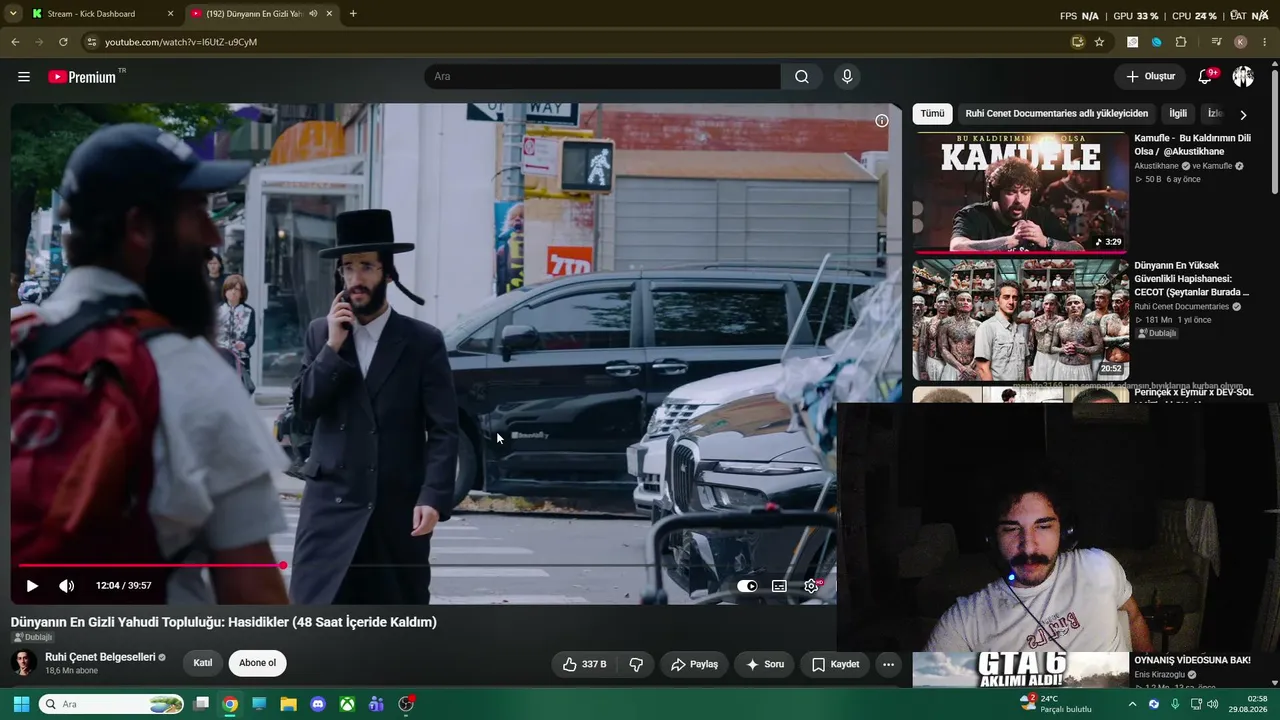Open the CECOT prison video thumbnail

point(1021,321)
